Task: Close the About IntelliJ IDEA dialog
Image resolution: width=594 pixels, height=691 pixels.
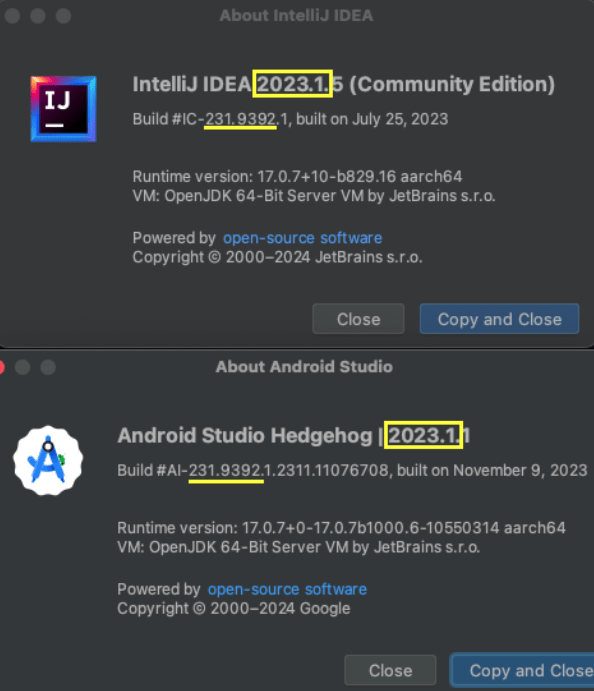Action: (x=358, y=319)
